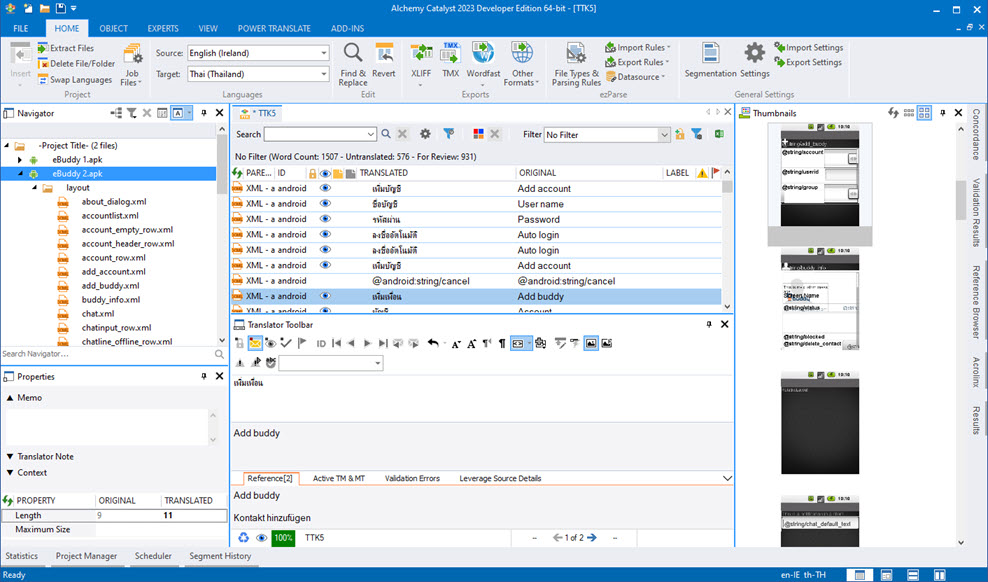Open the Search box dropdown arrow

pos(370,134)
